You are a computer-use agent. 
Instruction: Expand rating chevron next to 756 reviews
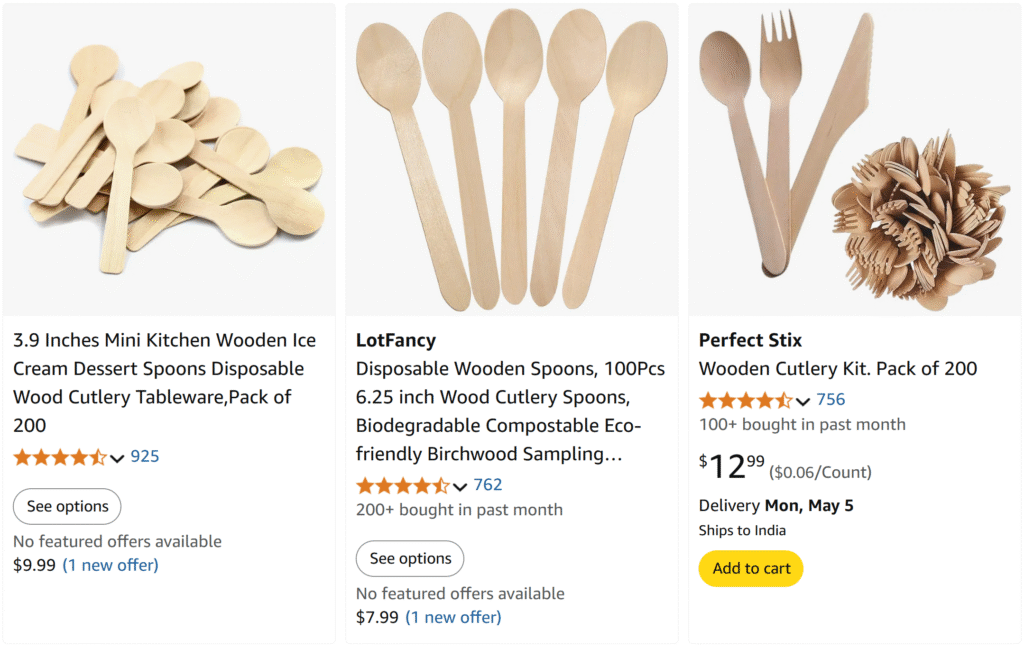tap(803, 401)
